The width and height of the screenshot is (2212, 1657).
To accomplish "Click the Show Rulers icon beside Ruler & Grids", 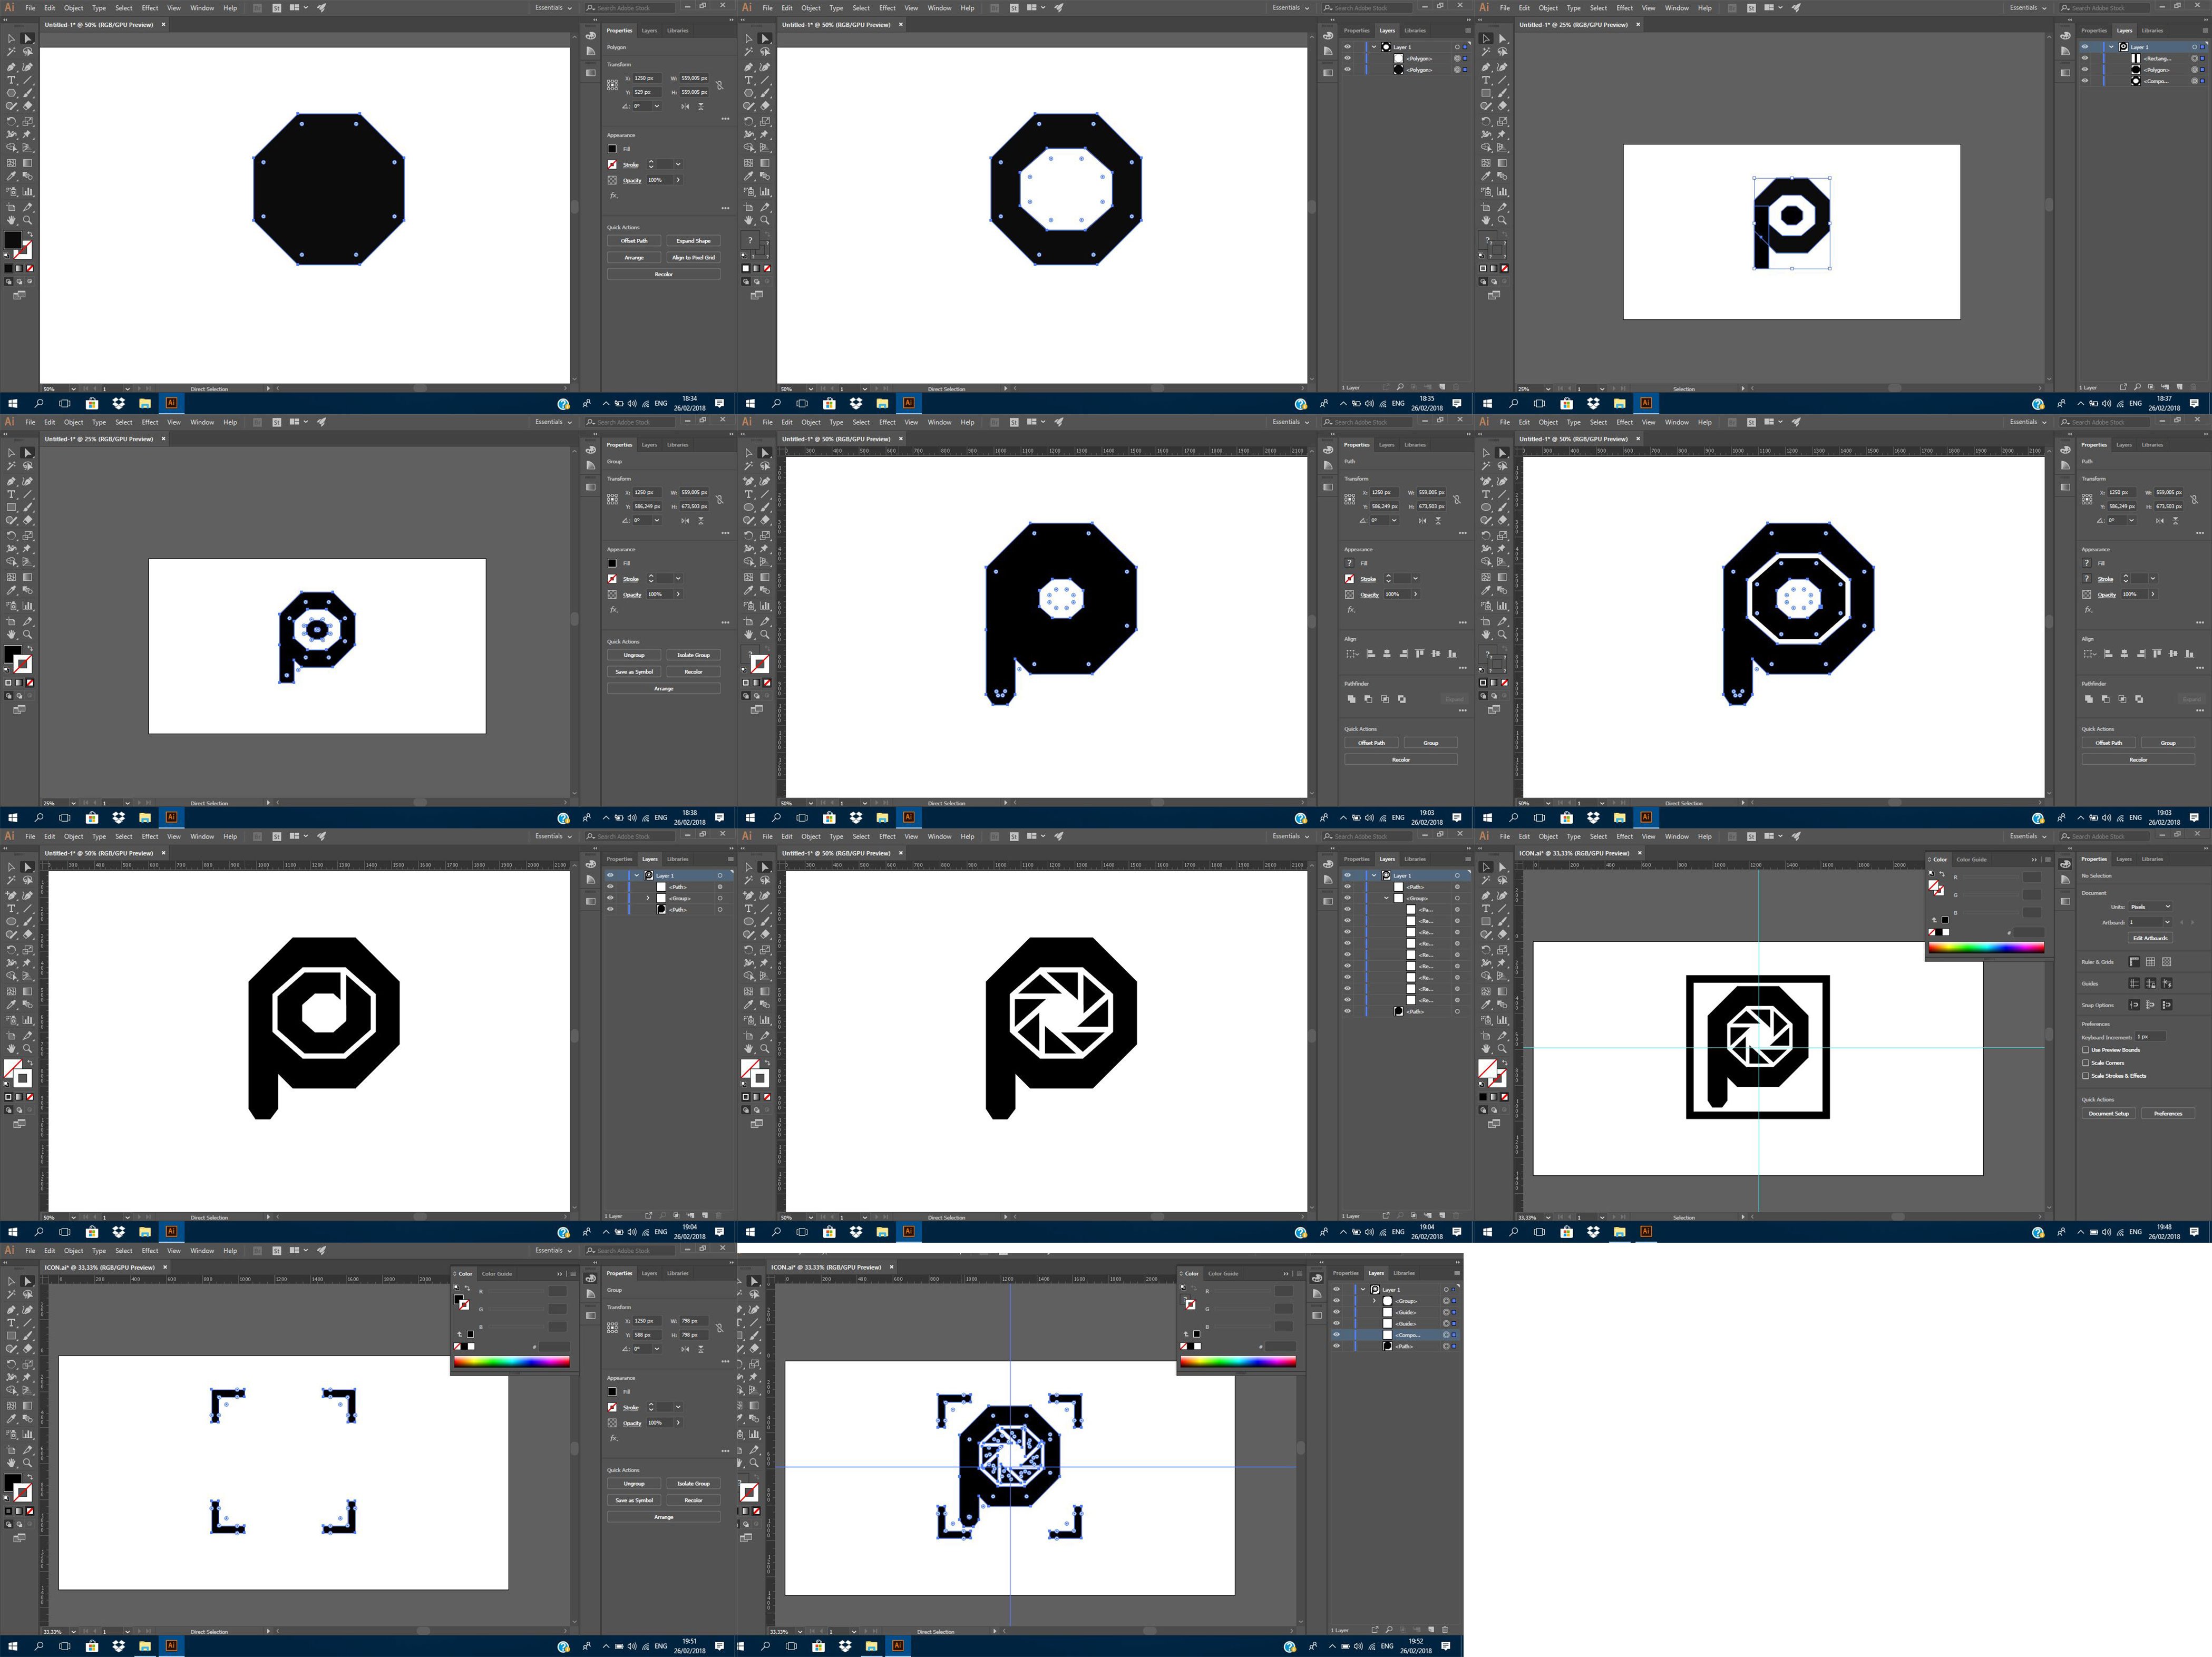I will click(2134, 961).
